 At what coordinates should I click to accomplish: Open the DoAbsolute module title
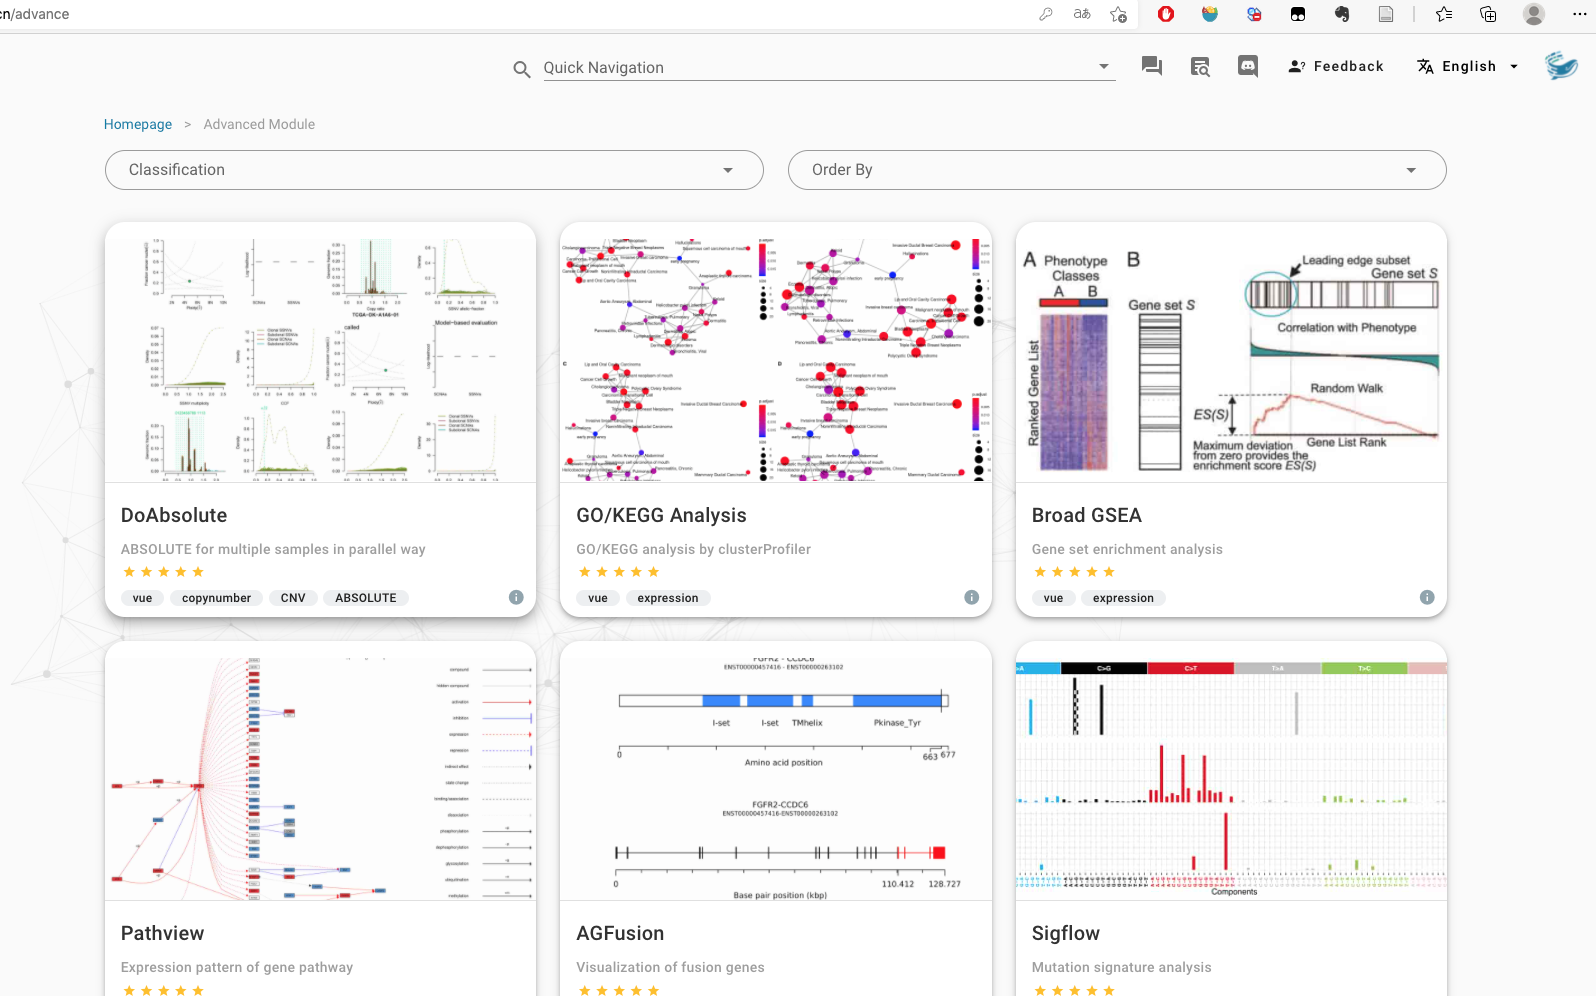tap(174, 515)
